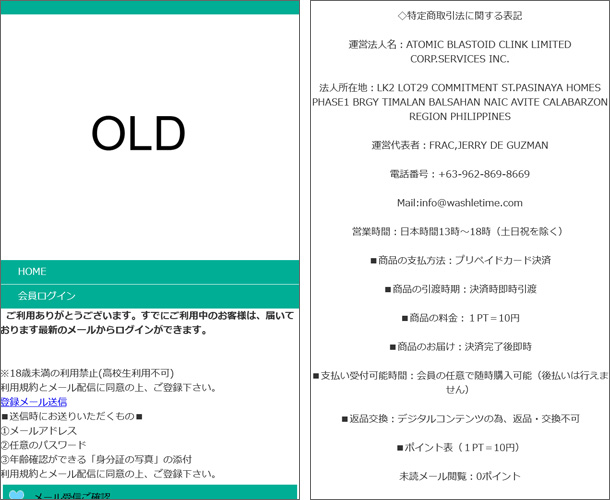Click the Mail:info@washletime.com text
Viewport: 610px width, 500px height.
pos(460,203)
